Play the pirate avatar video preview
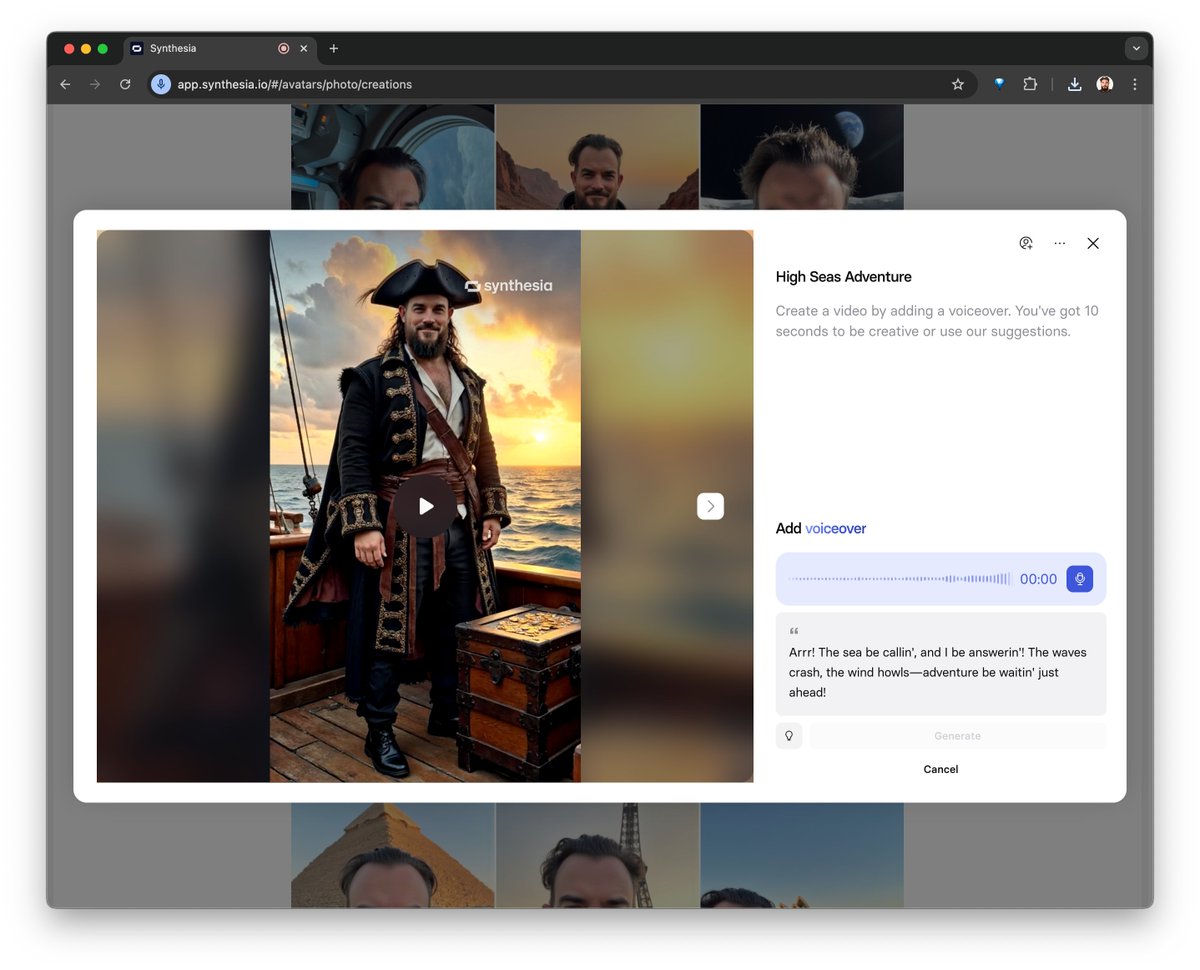The width and height of the screenshot is (1200, 970). (x=426, y=506)
